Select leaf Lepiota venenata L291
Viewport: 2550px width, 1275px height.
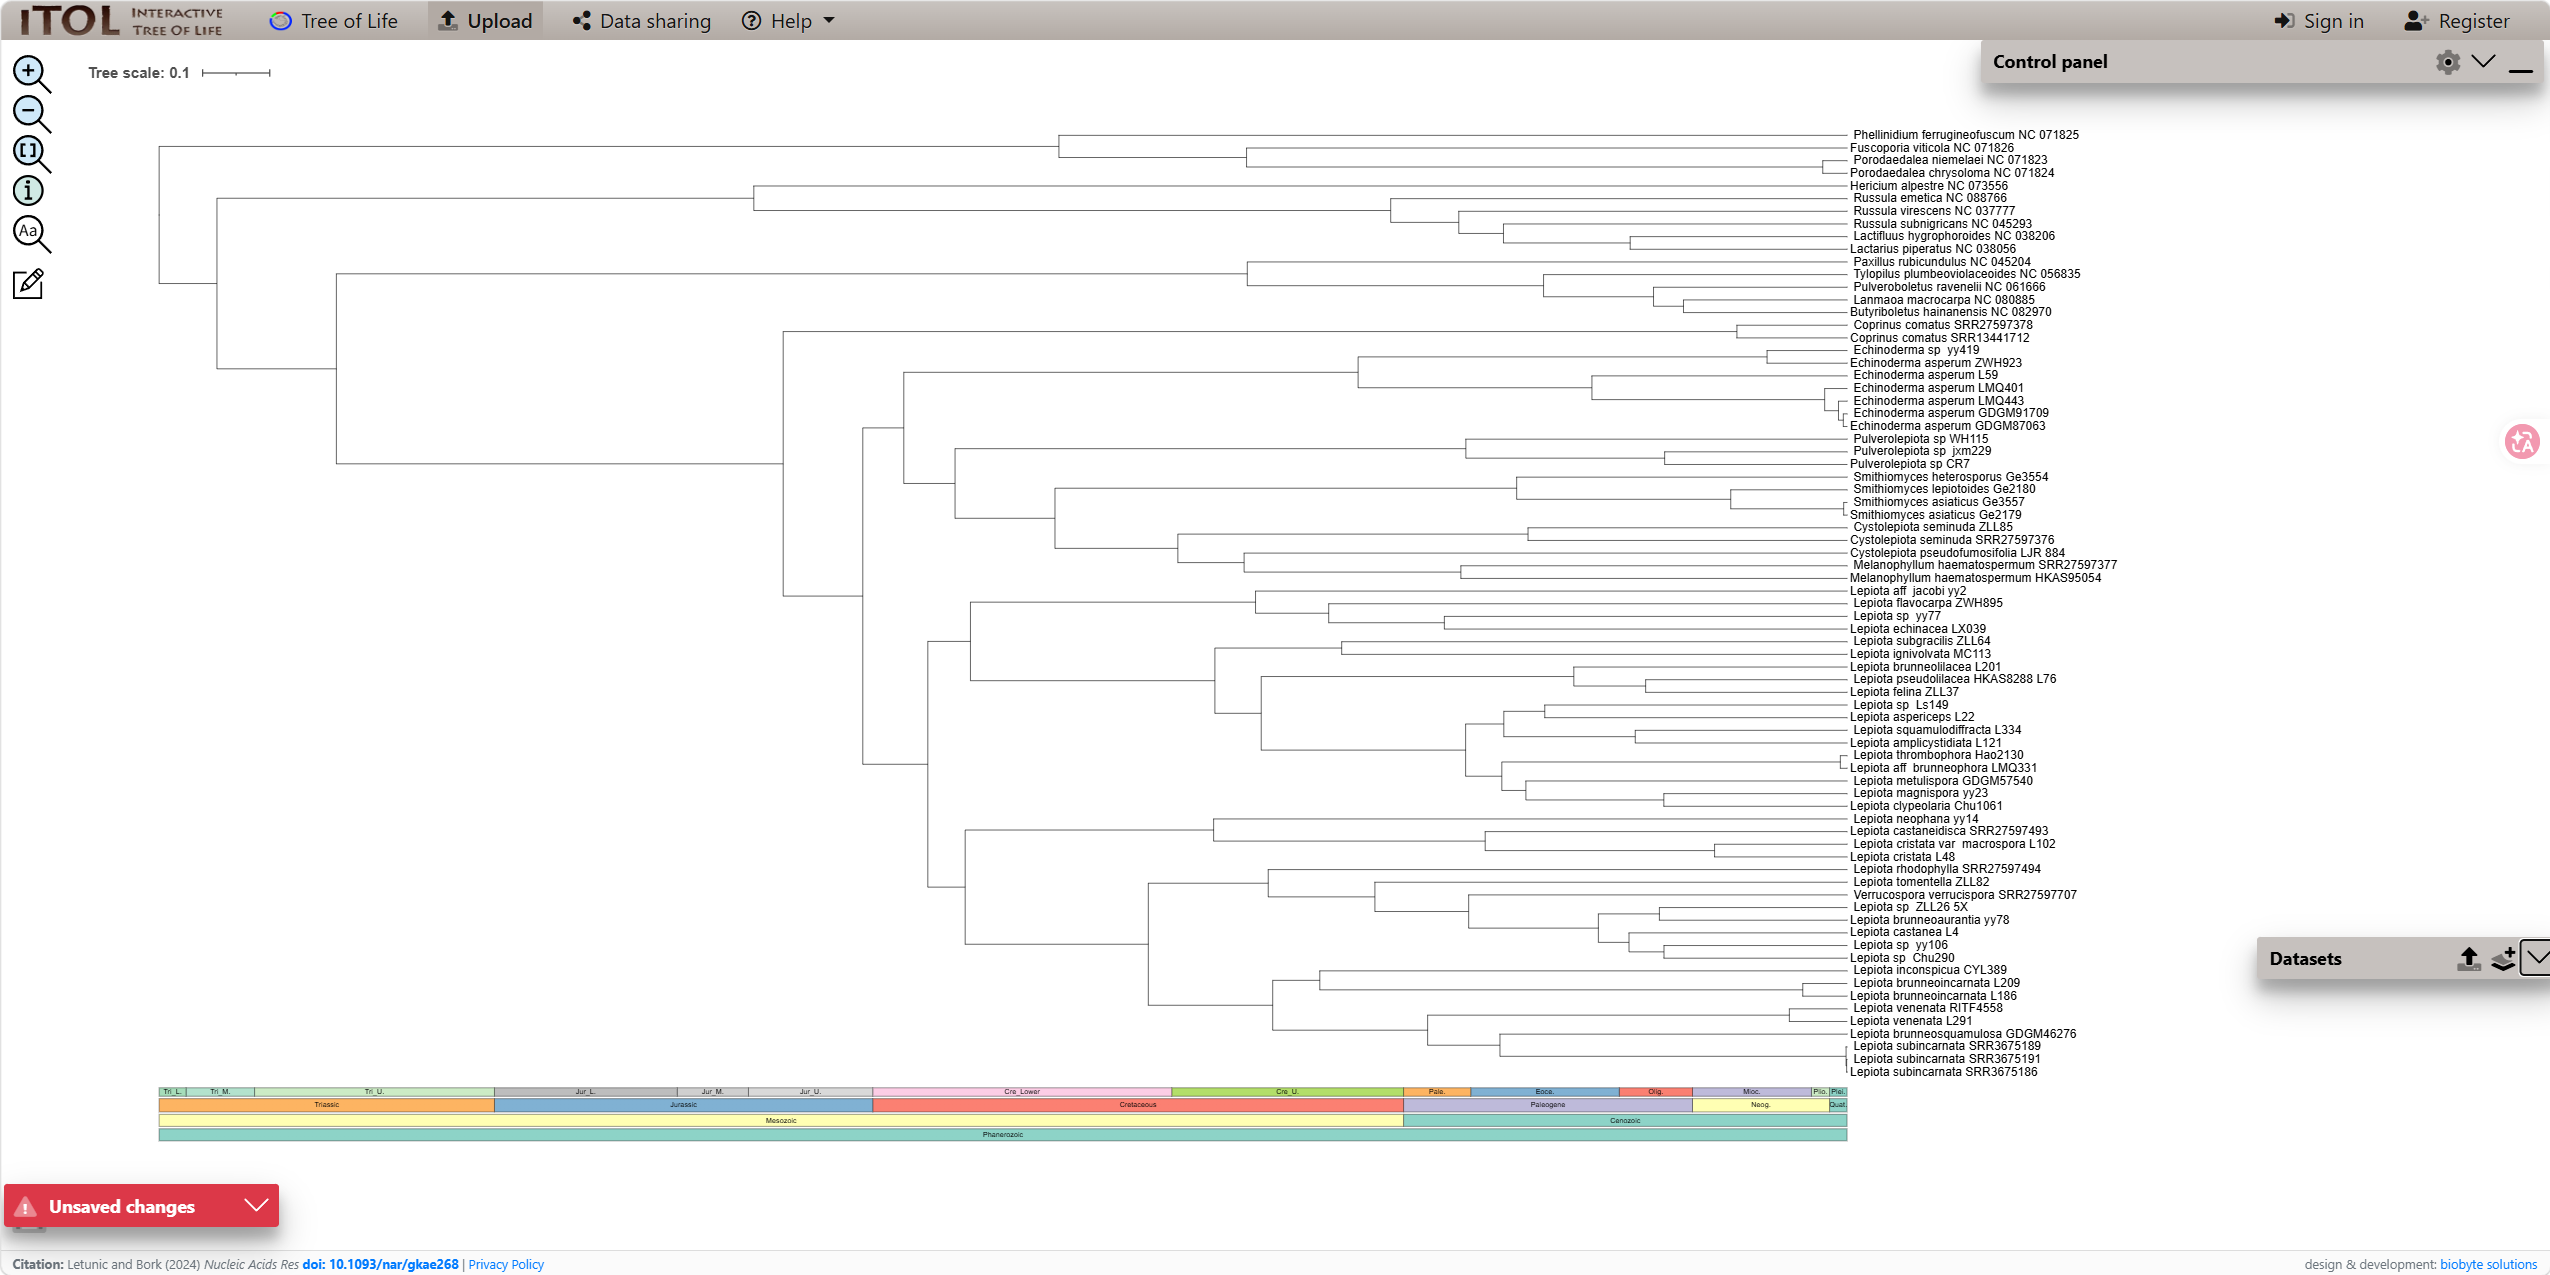[1910, 1021]
